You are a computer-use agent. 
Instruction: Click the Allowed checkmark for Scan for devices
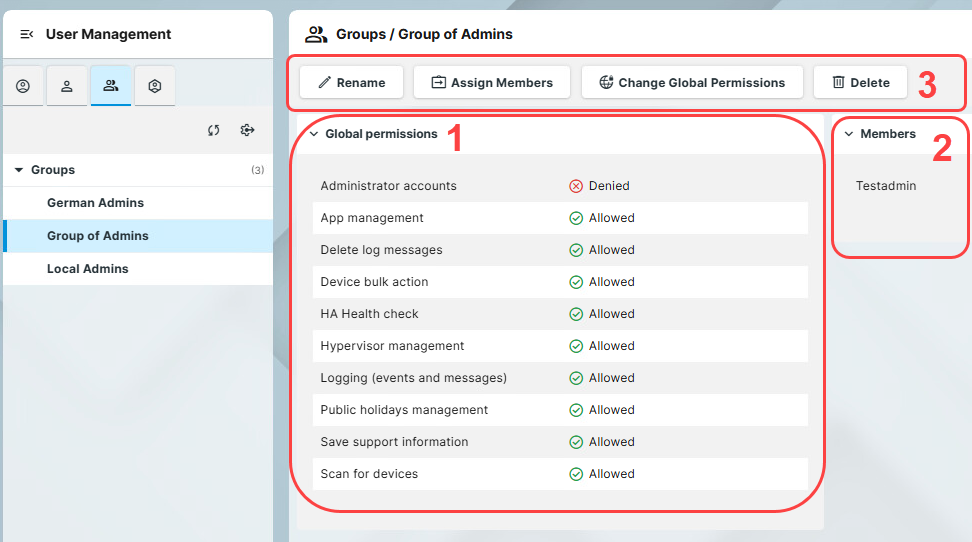click(x=576, y=474)
